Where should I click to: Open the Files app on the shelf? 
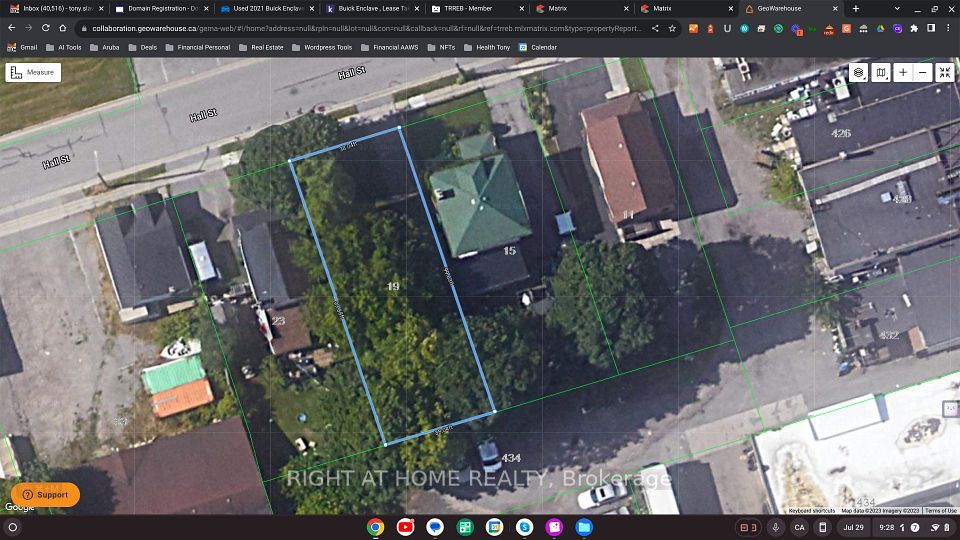tap(584, 527)
